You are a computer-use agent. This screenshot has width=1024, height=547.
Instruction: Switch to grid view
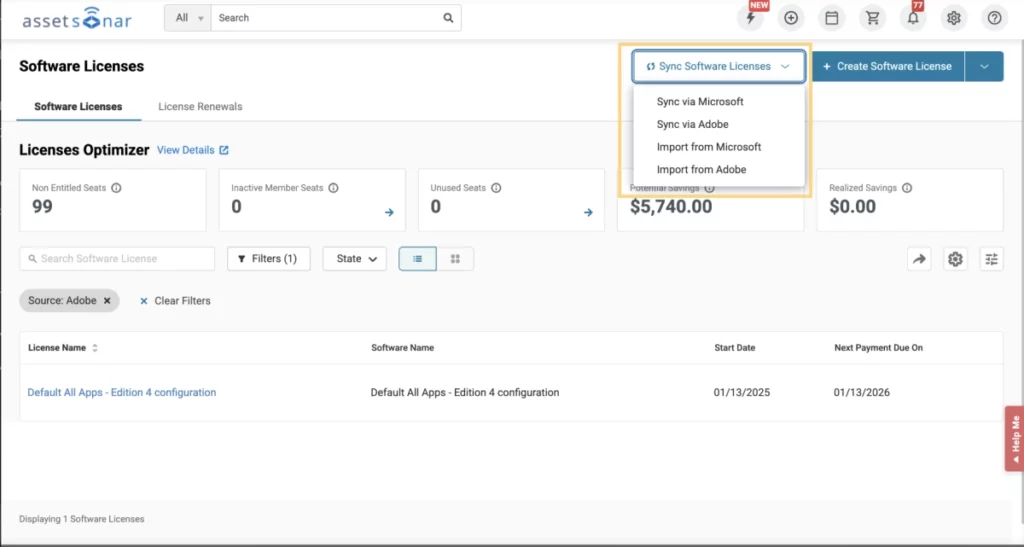coord(455,259)
